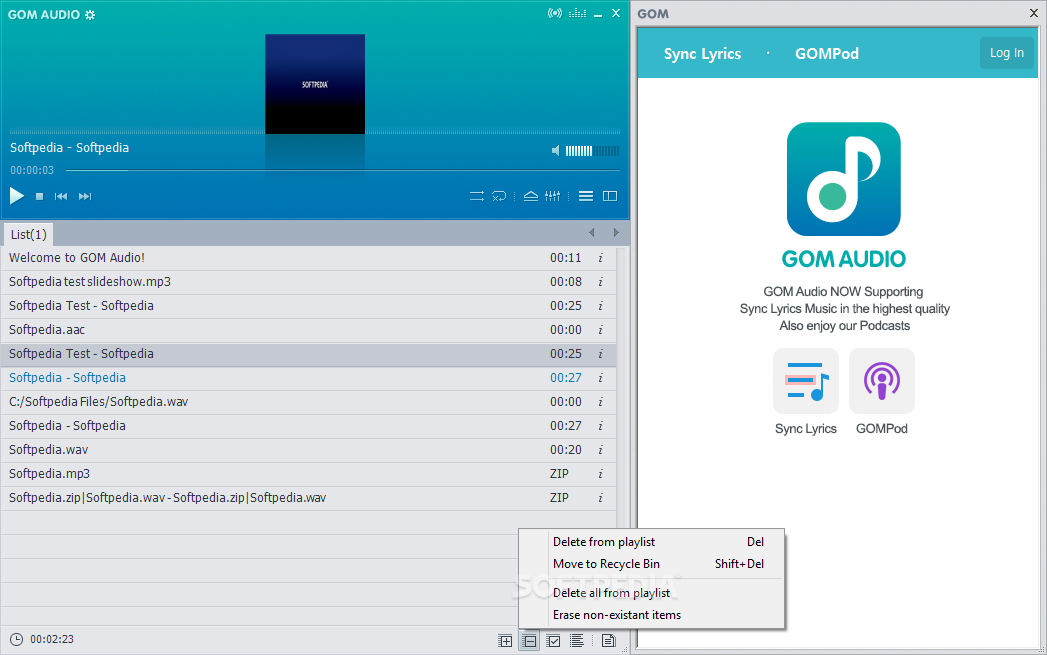Select Softpedia.wav track with 00:20 duration

[308, 450]
